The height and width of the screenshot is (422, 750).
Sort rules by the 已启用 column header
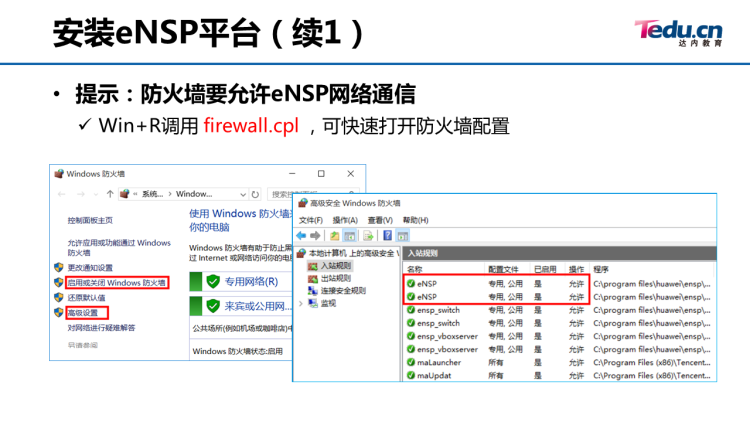coord(545,269)
